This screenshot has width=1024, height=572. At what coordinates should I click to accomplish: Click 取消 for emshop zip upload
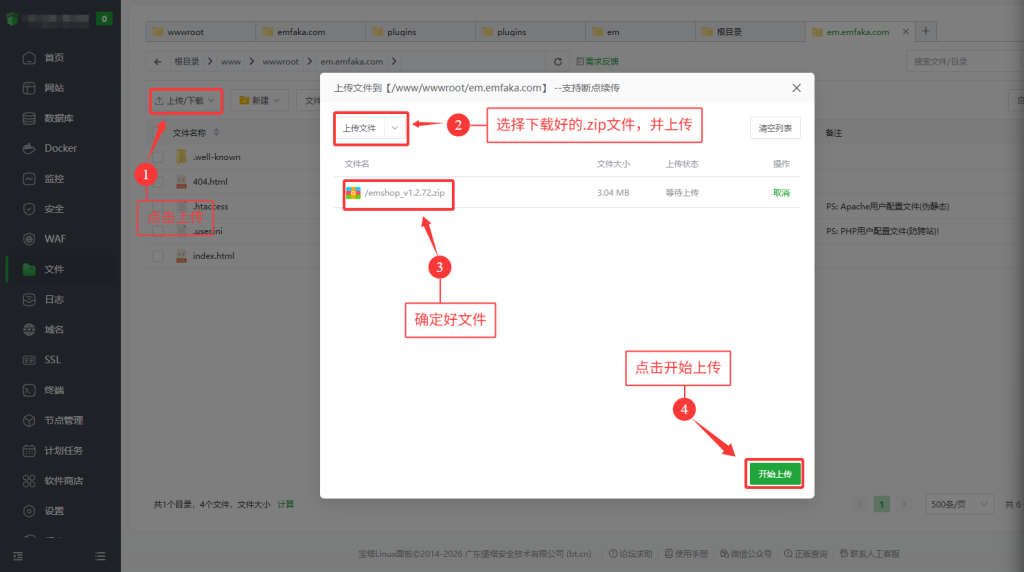click(x=781, y=193)
